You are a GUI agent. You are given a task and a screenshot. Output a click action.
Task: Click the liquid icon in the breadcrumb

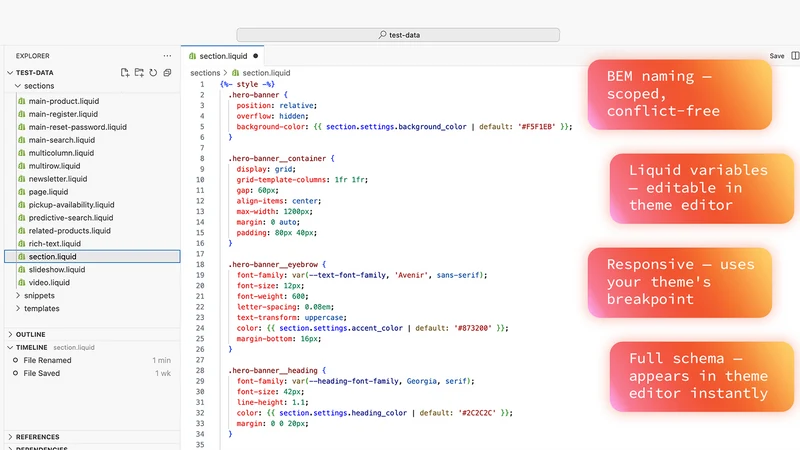click(235, 73)
